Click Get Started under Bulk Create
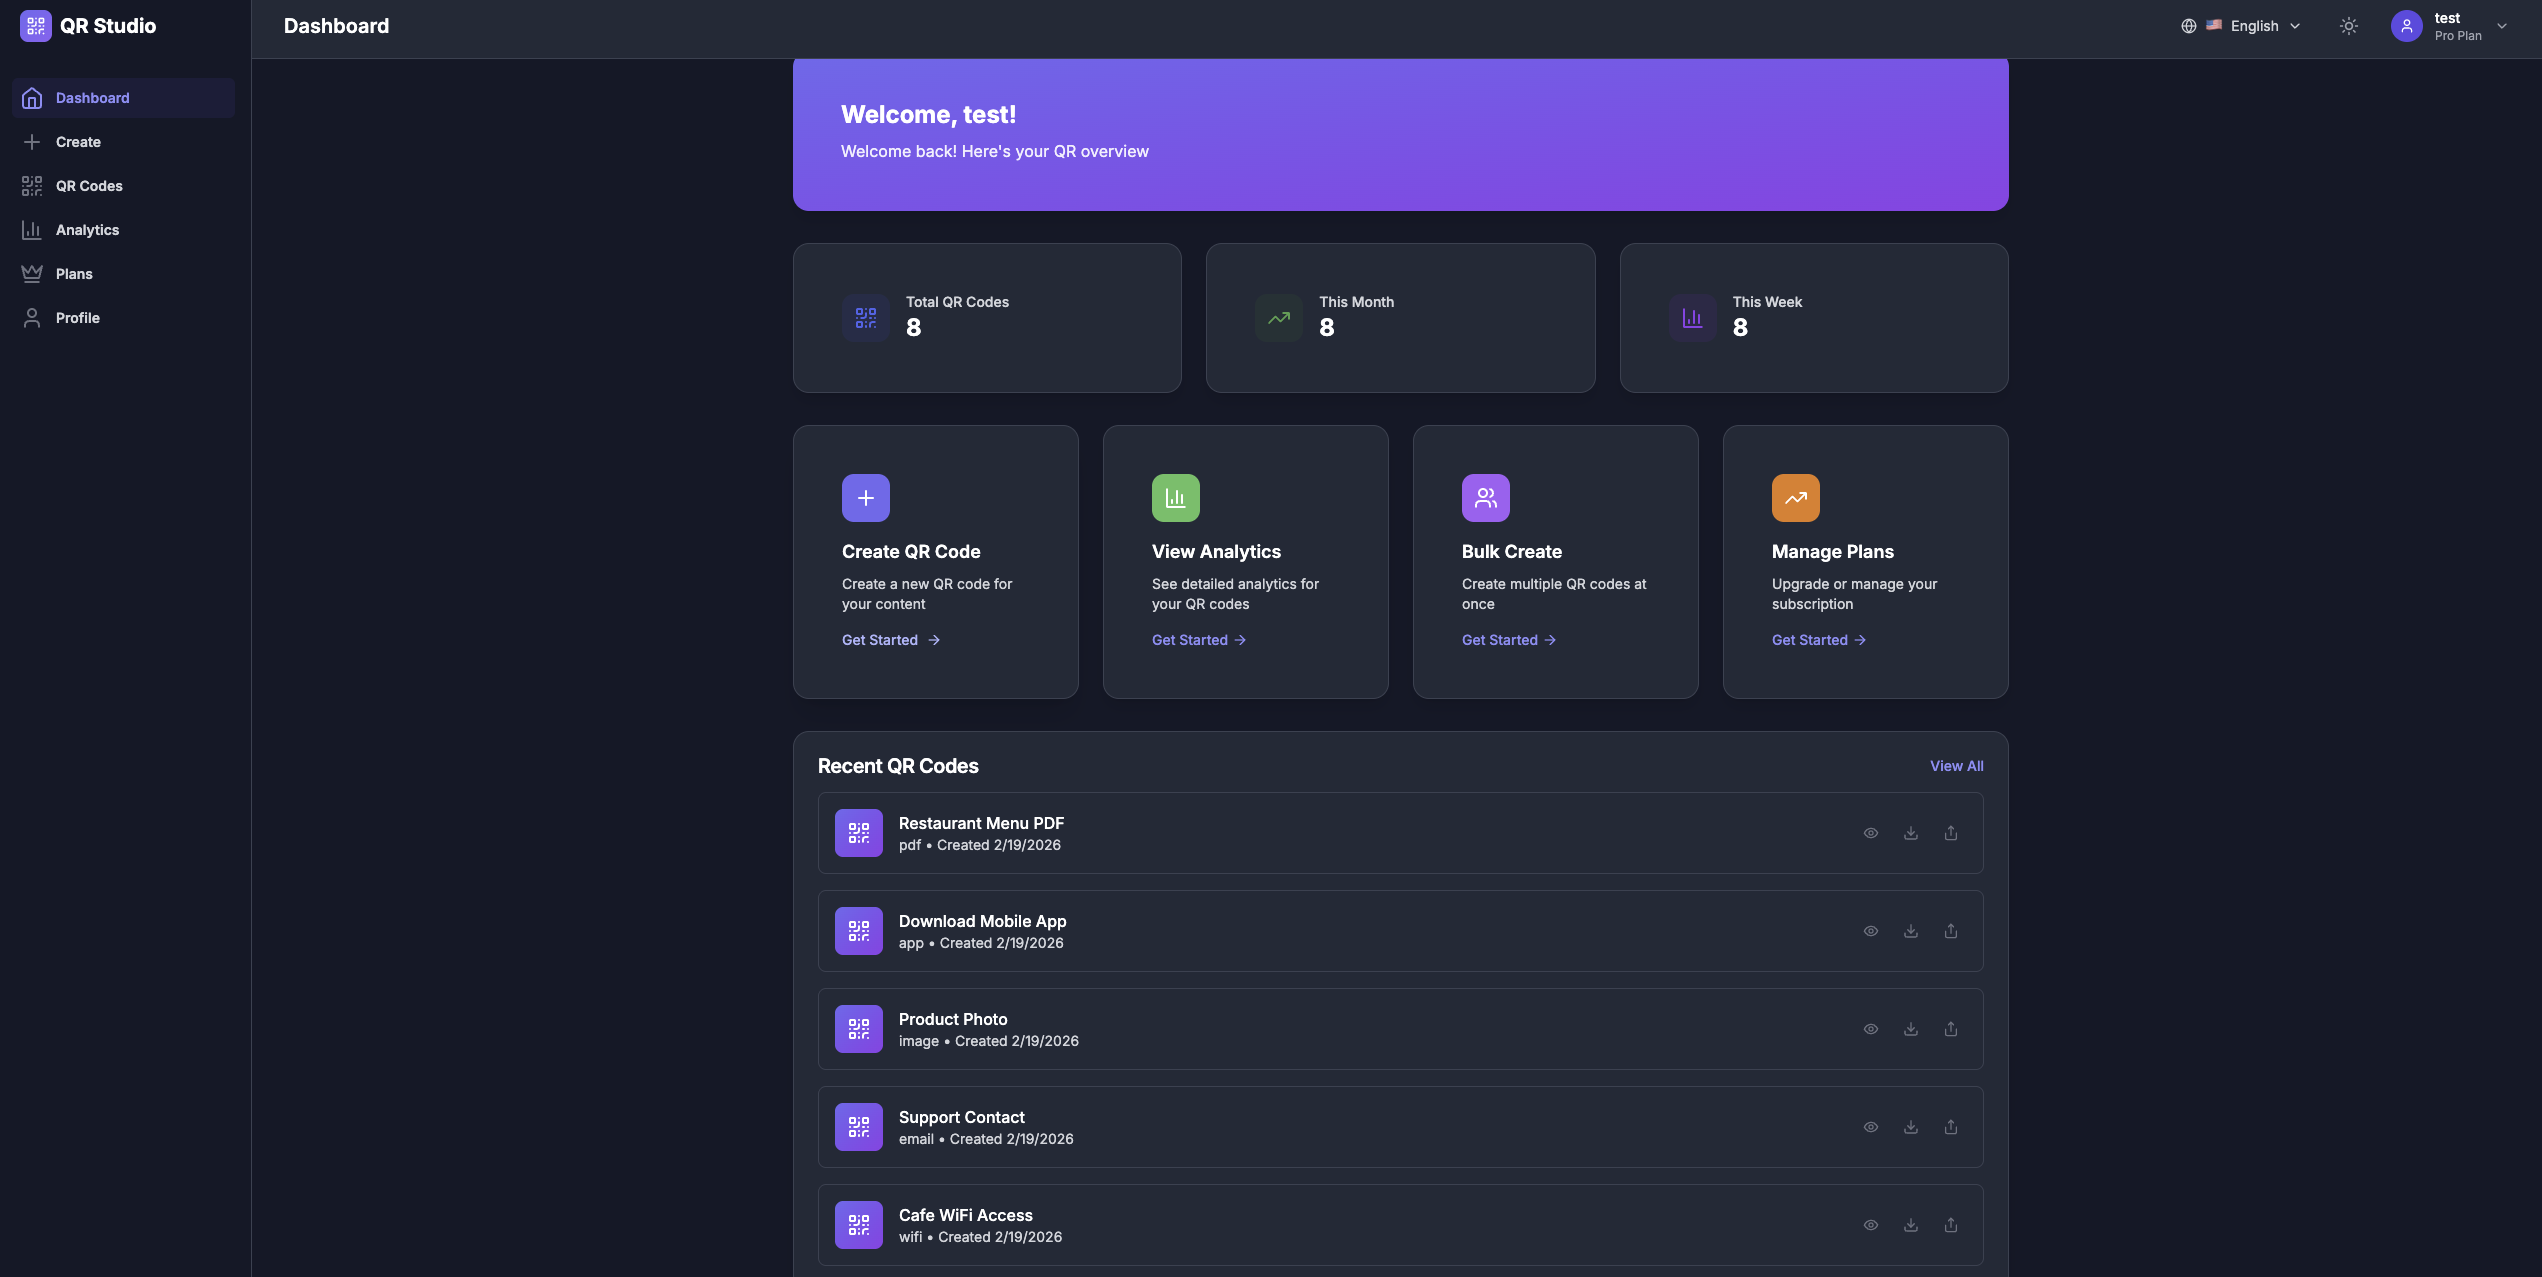Image resolution: width=2542 pixels, height=1277 pixels. click(1508, 640)
